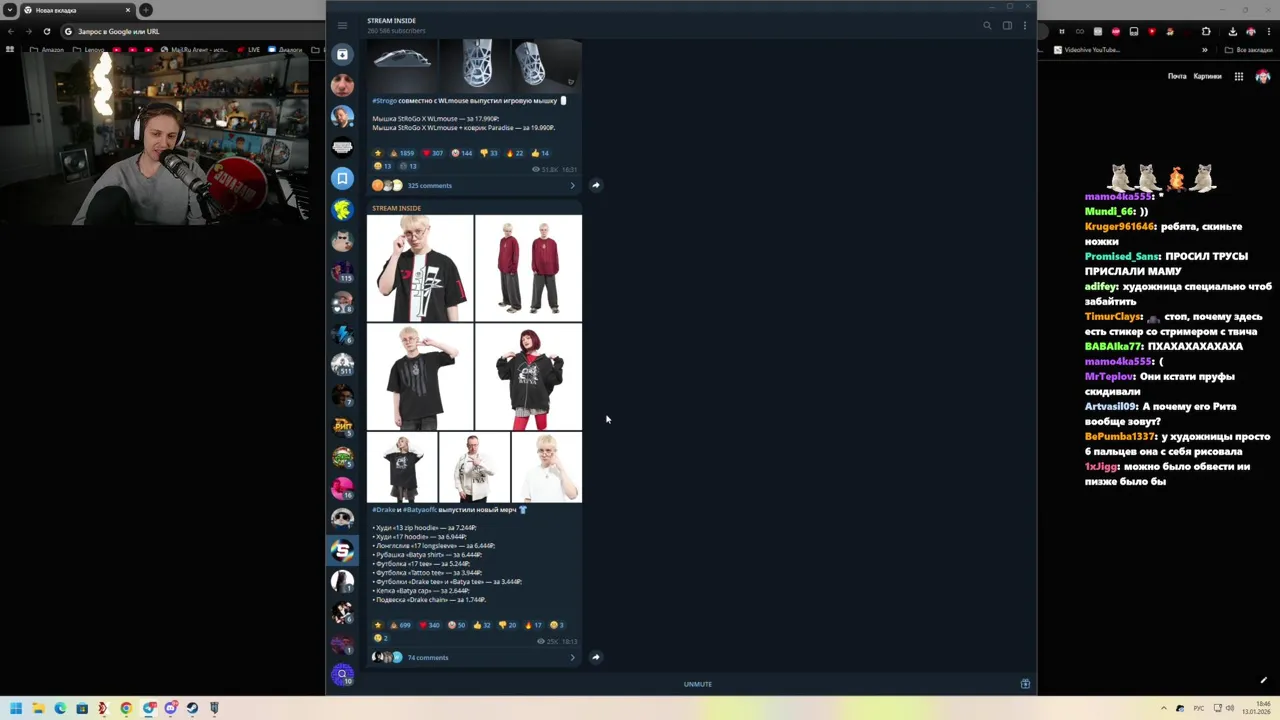Open black hoodie red-haired model photo
Viewport: 1280px width, 720px height.
point(528,377)
